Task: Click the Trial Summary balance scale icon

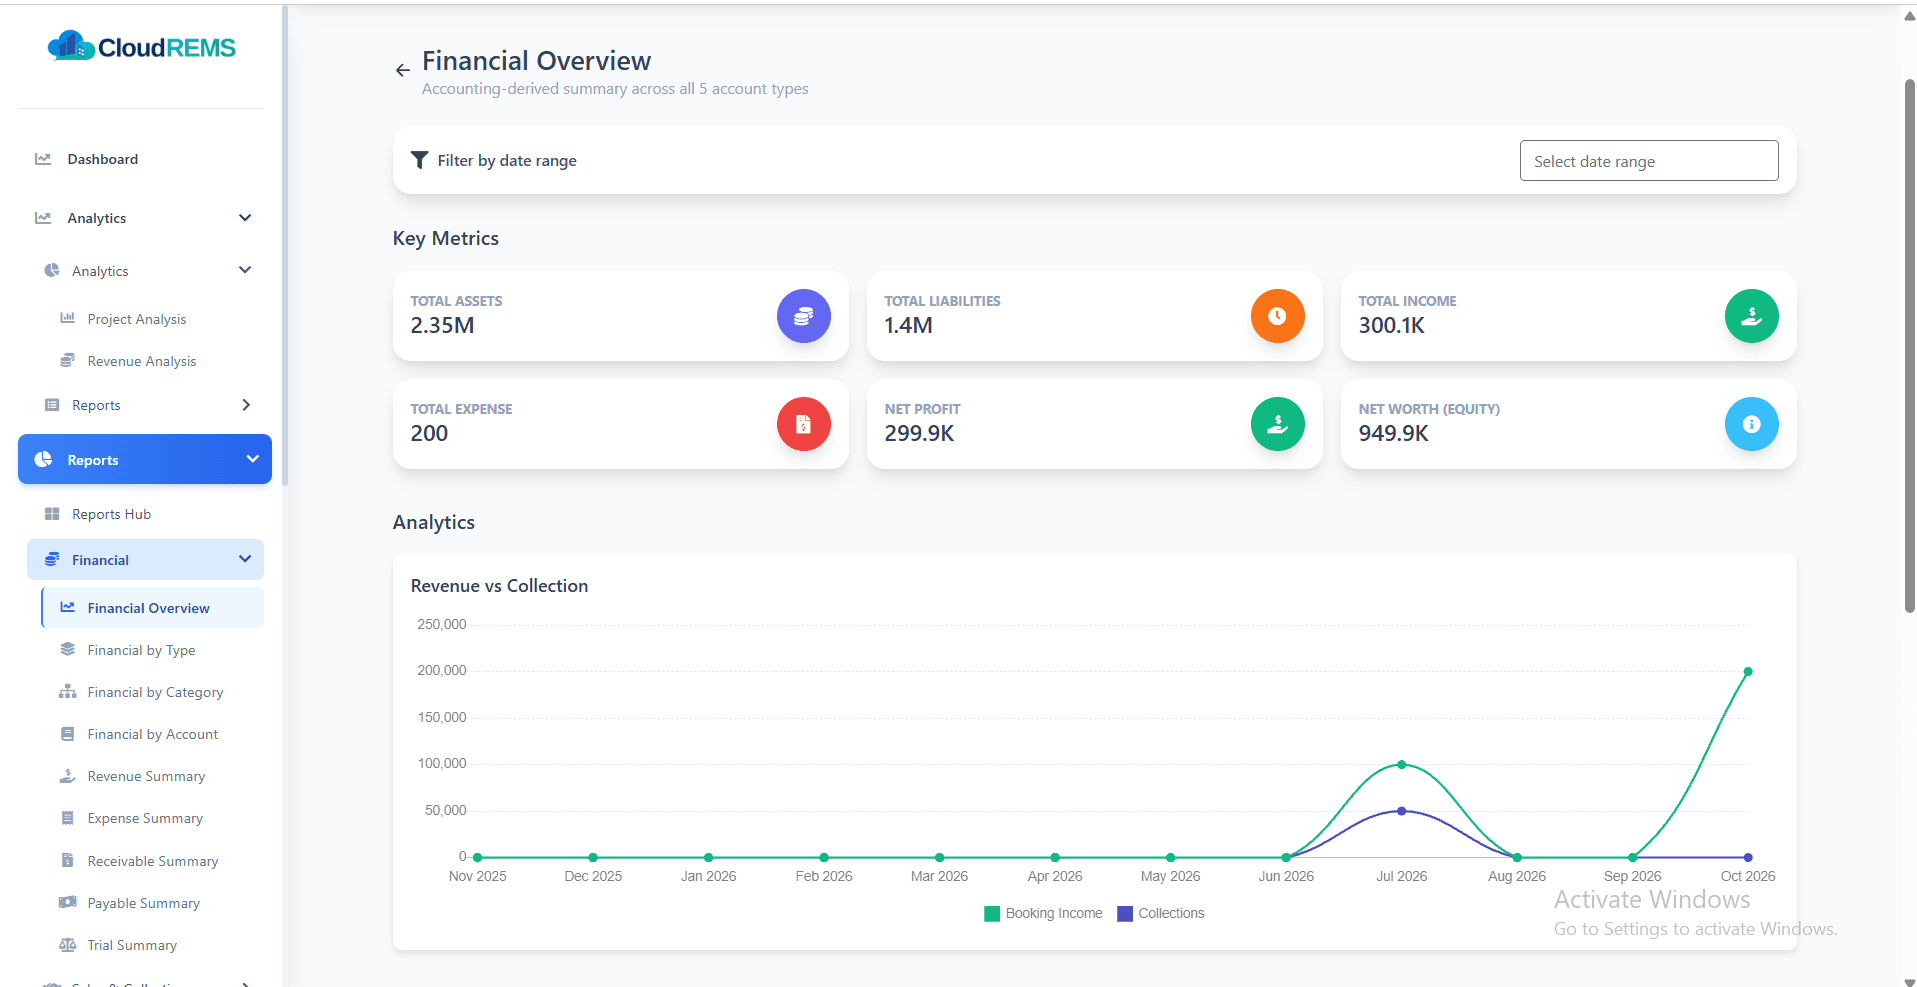Action: pyautogui.click(x=67, y=944)
